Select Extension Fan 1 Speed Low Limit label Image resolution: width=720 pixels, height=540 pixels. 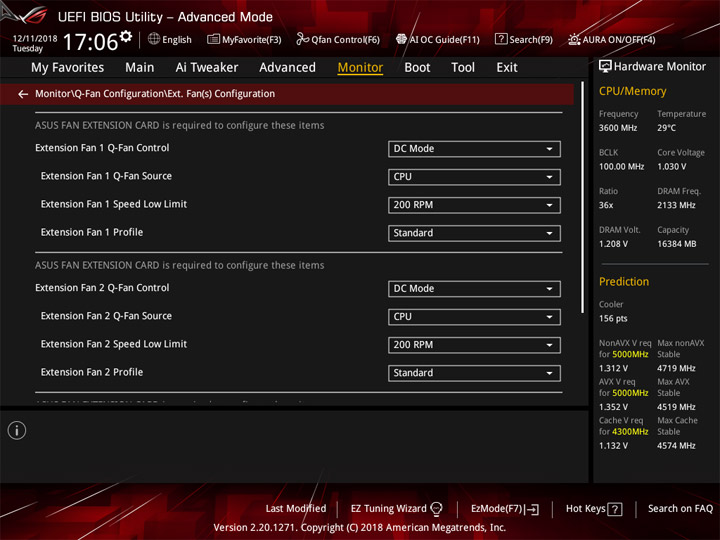[114, 204]
